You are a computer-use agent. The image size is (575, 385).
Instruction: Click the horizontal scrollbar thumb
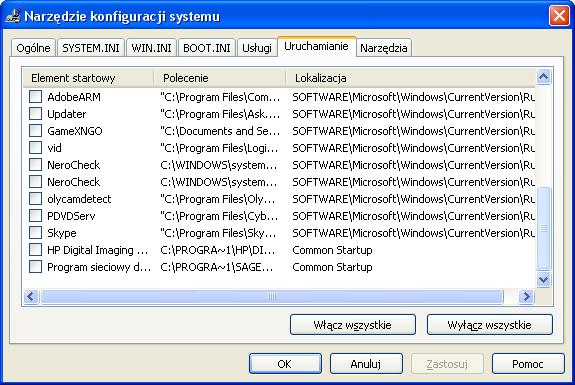(272, 296)
